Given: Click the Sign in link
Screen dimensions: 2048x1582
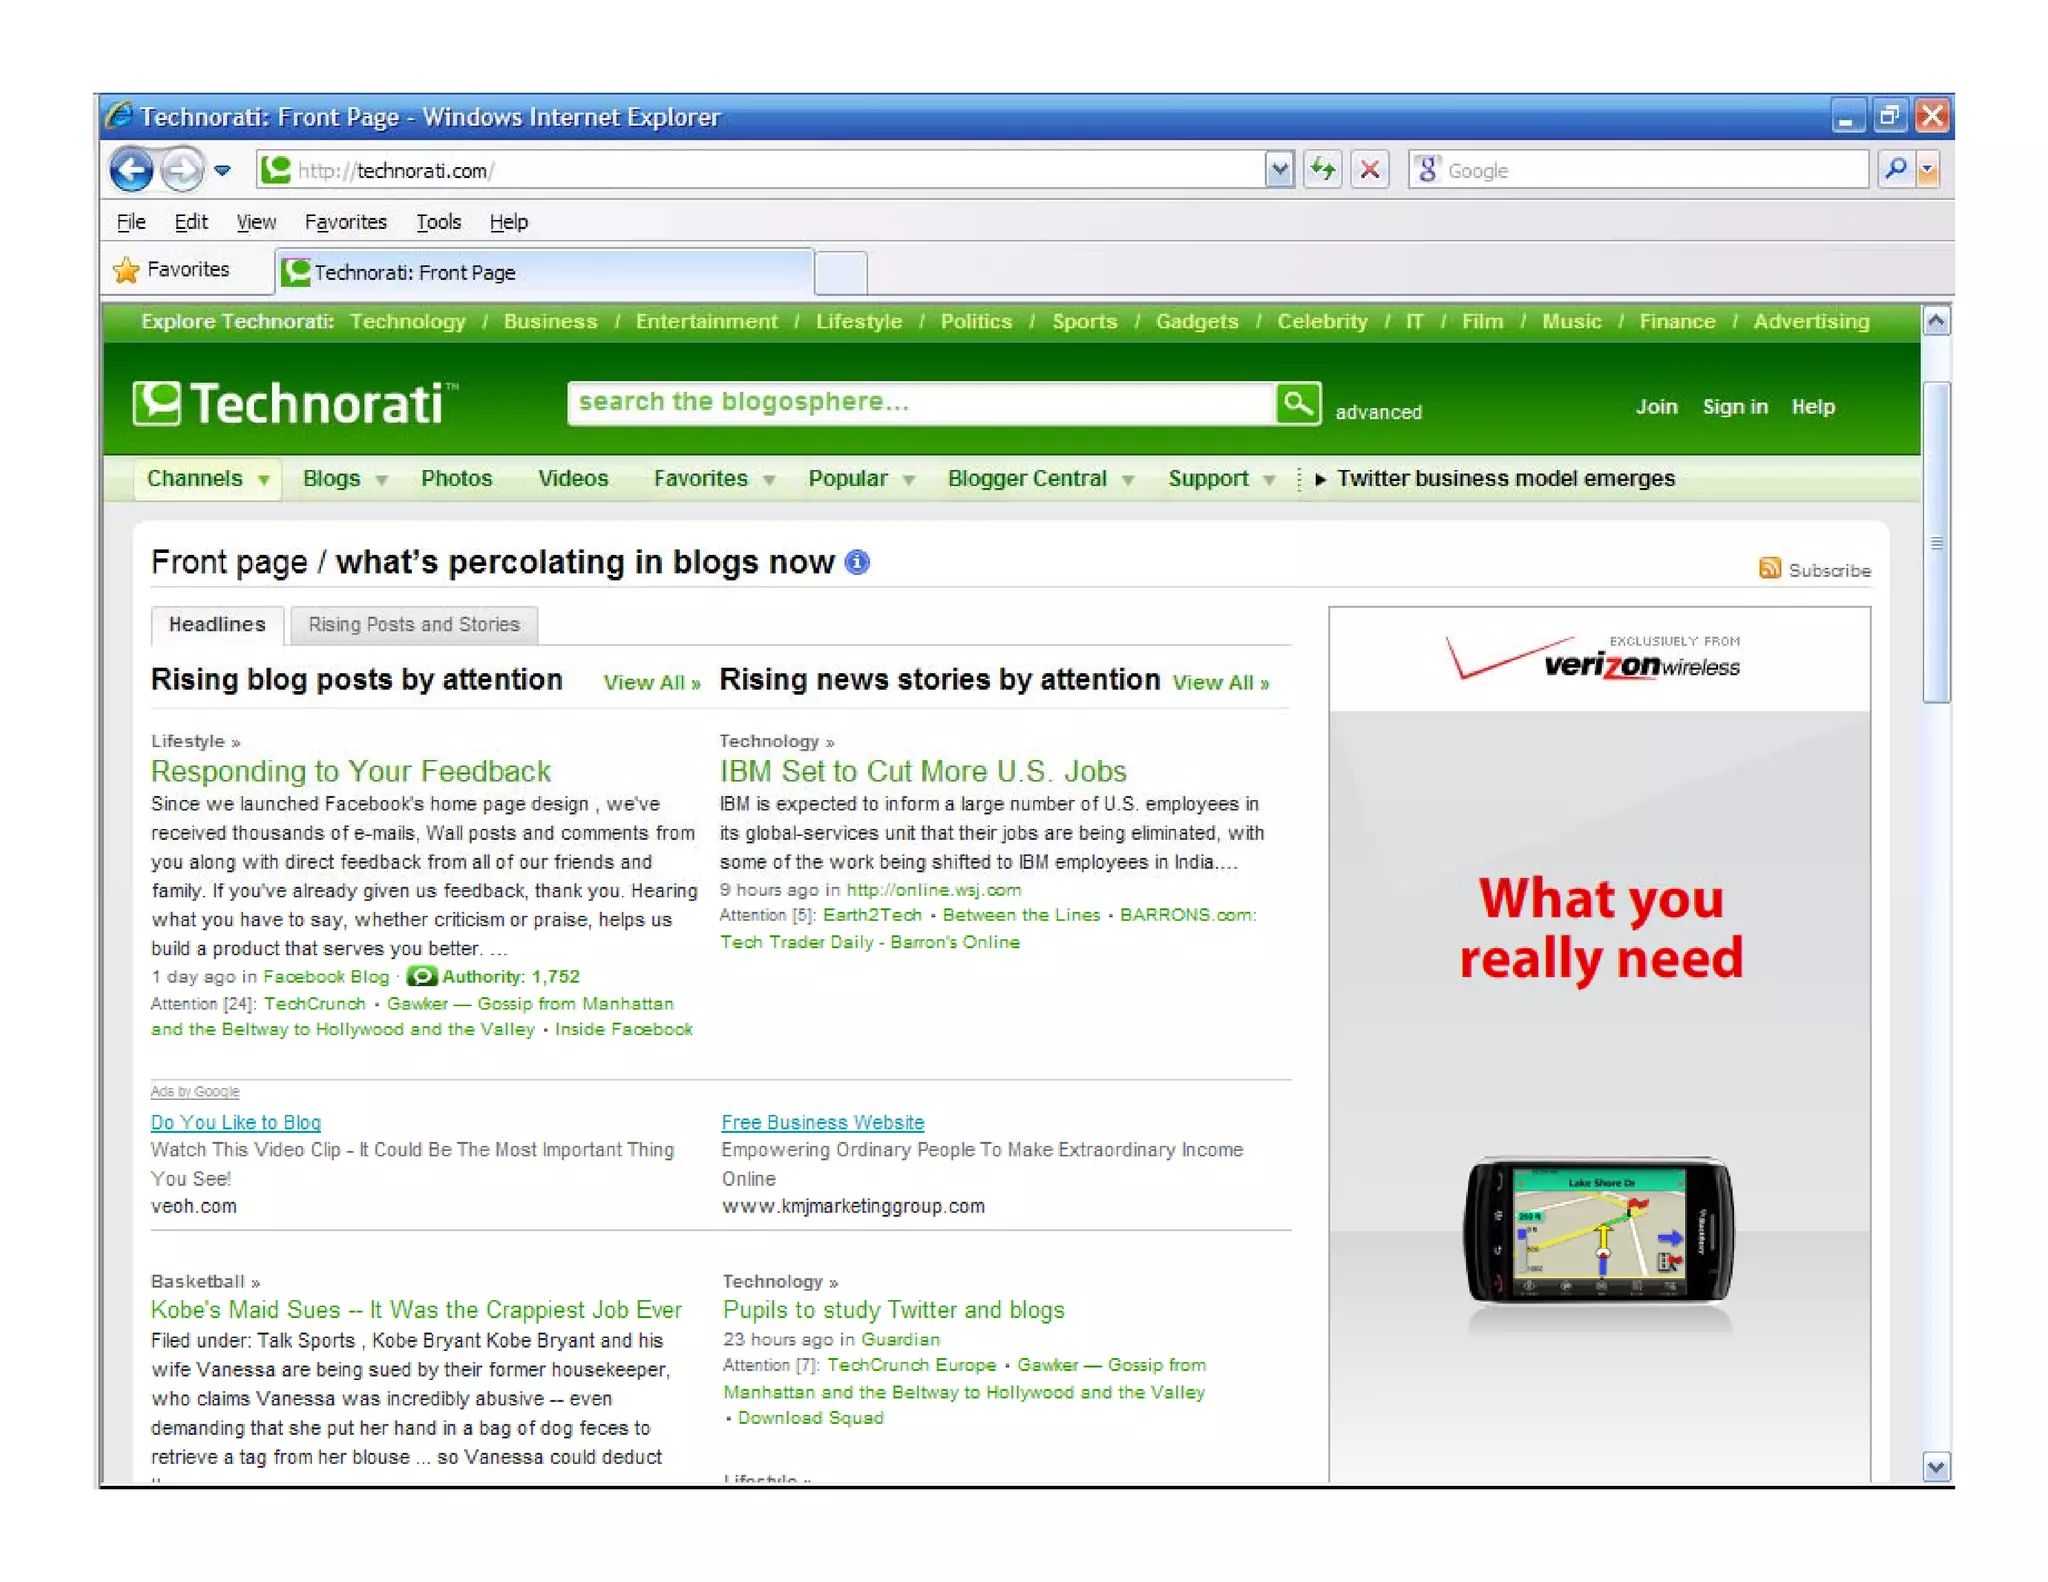Looking at the screenshot, I should click(1735, 407).
